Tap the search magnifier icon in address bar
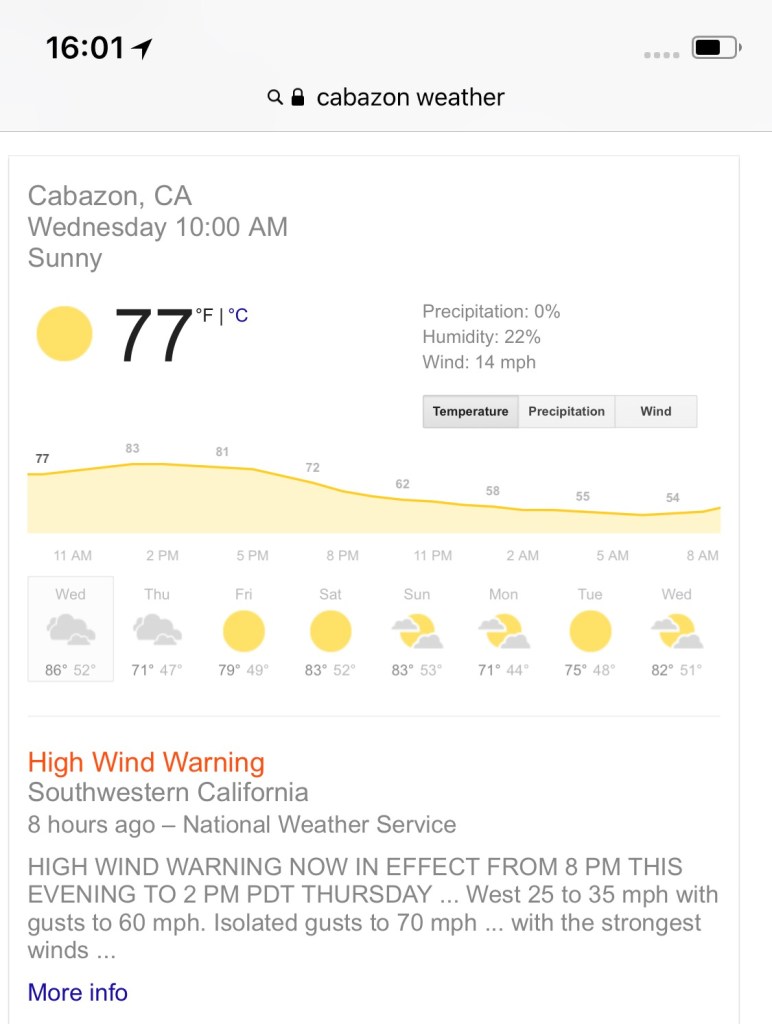772x1024 pixels. tap(275, 97)
